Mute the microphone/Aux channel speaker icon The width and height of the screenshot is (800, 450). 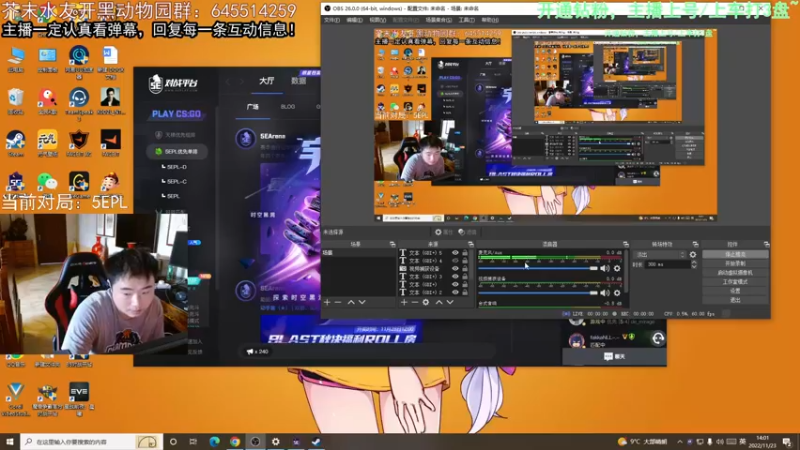[x=605, y=268]
